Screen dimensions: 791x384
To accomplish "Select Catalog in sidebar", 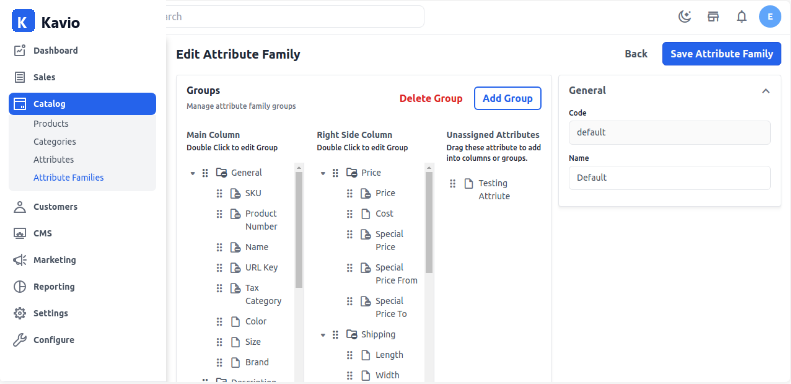I will pos(82,104).
